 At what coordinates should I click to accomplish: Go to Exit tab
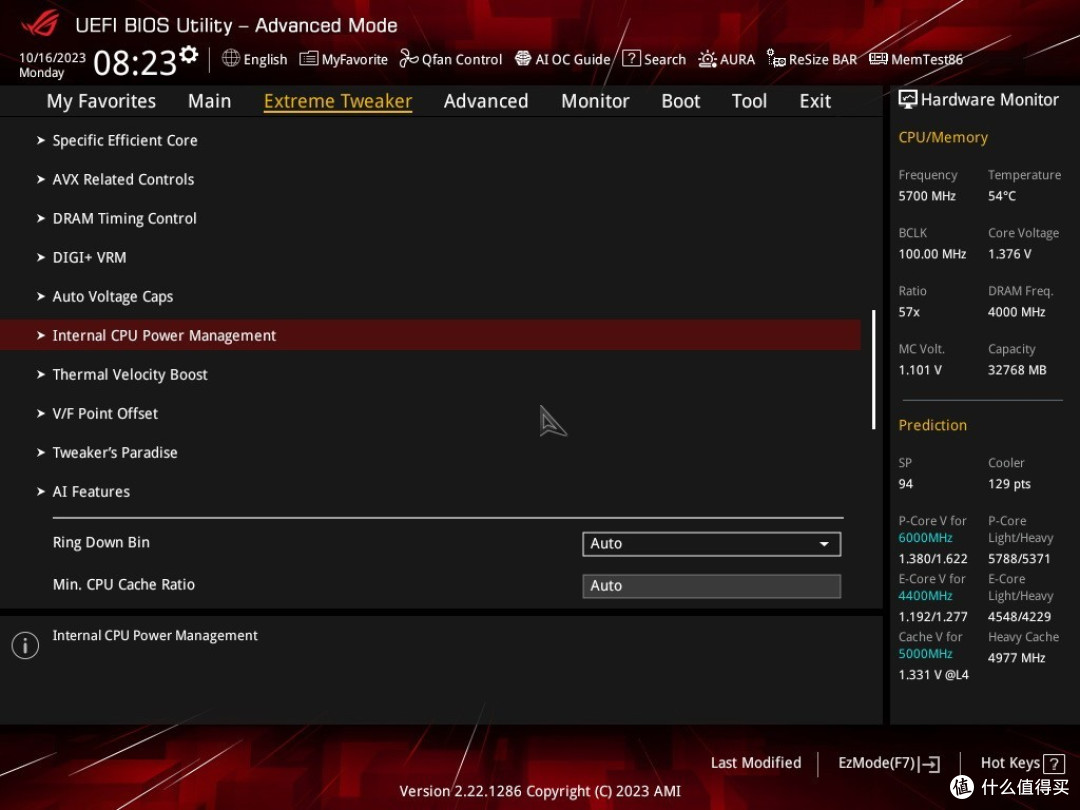[815, 101]
